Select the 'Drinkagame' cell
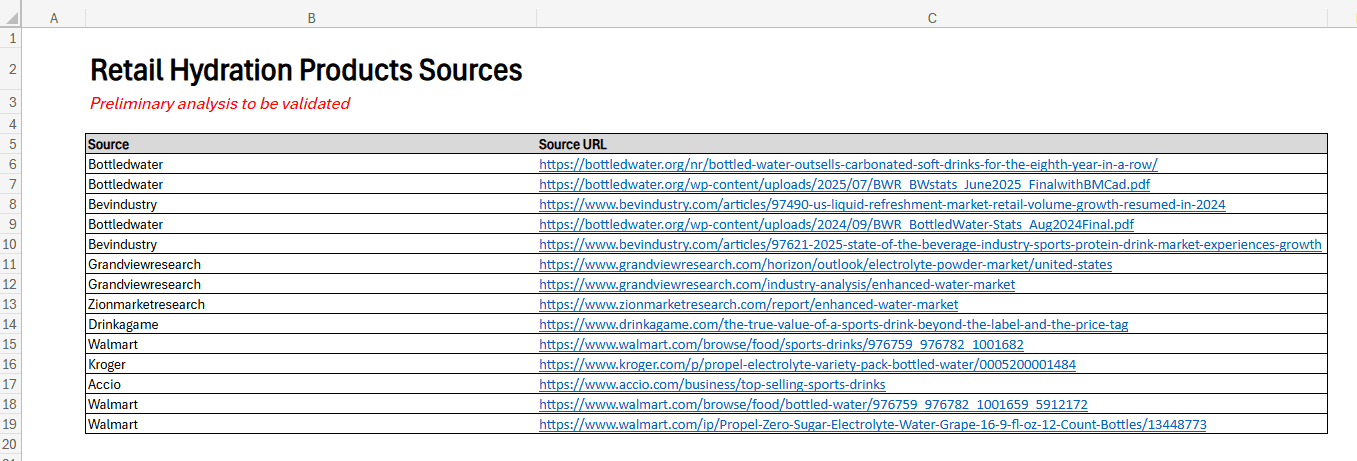Image resolution: width=1357 pixels, height=461 pixels. coord(311,324)
